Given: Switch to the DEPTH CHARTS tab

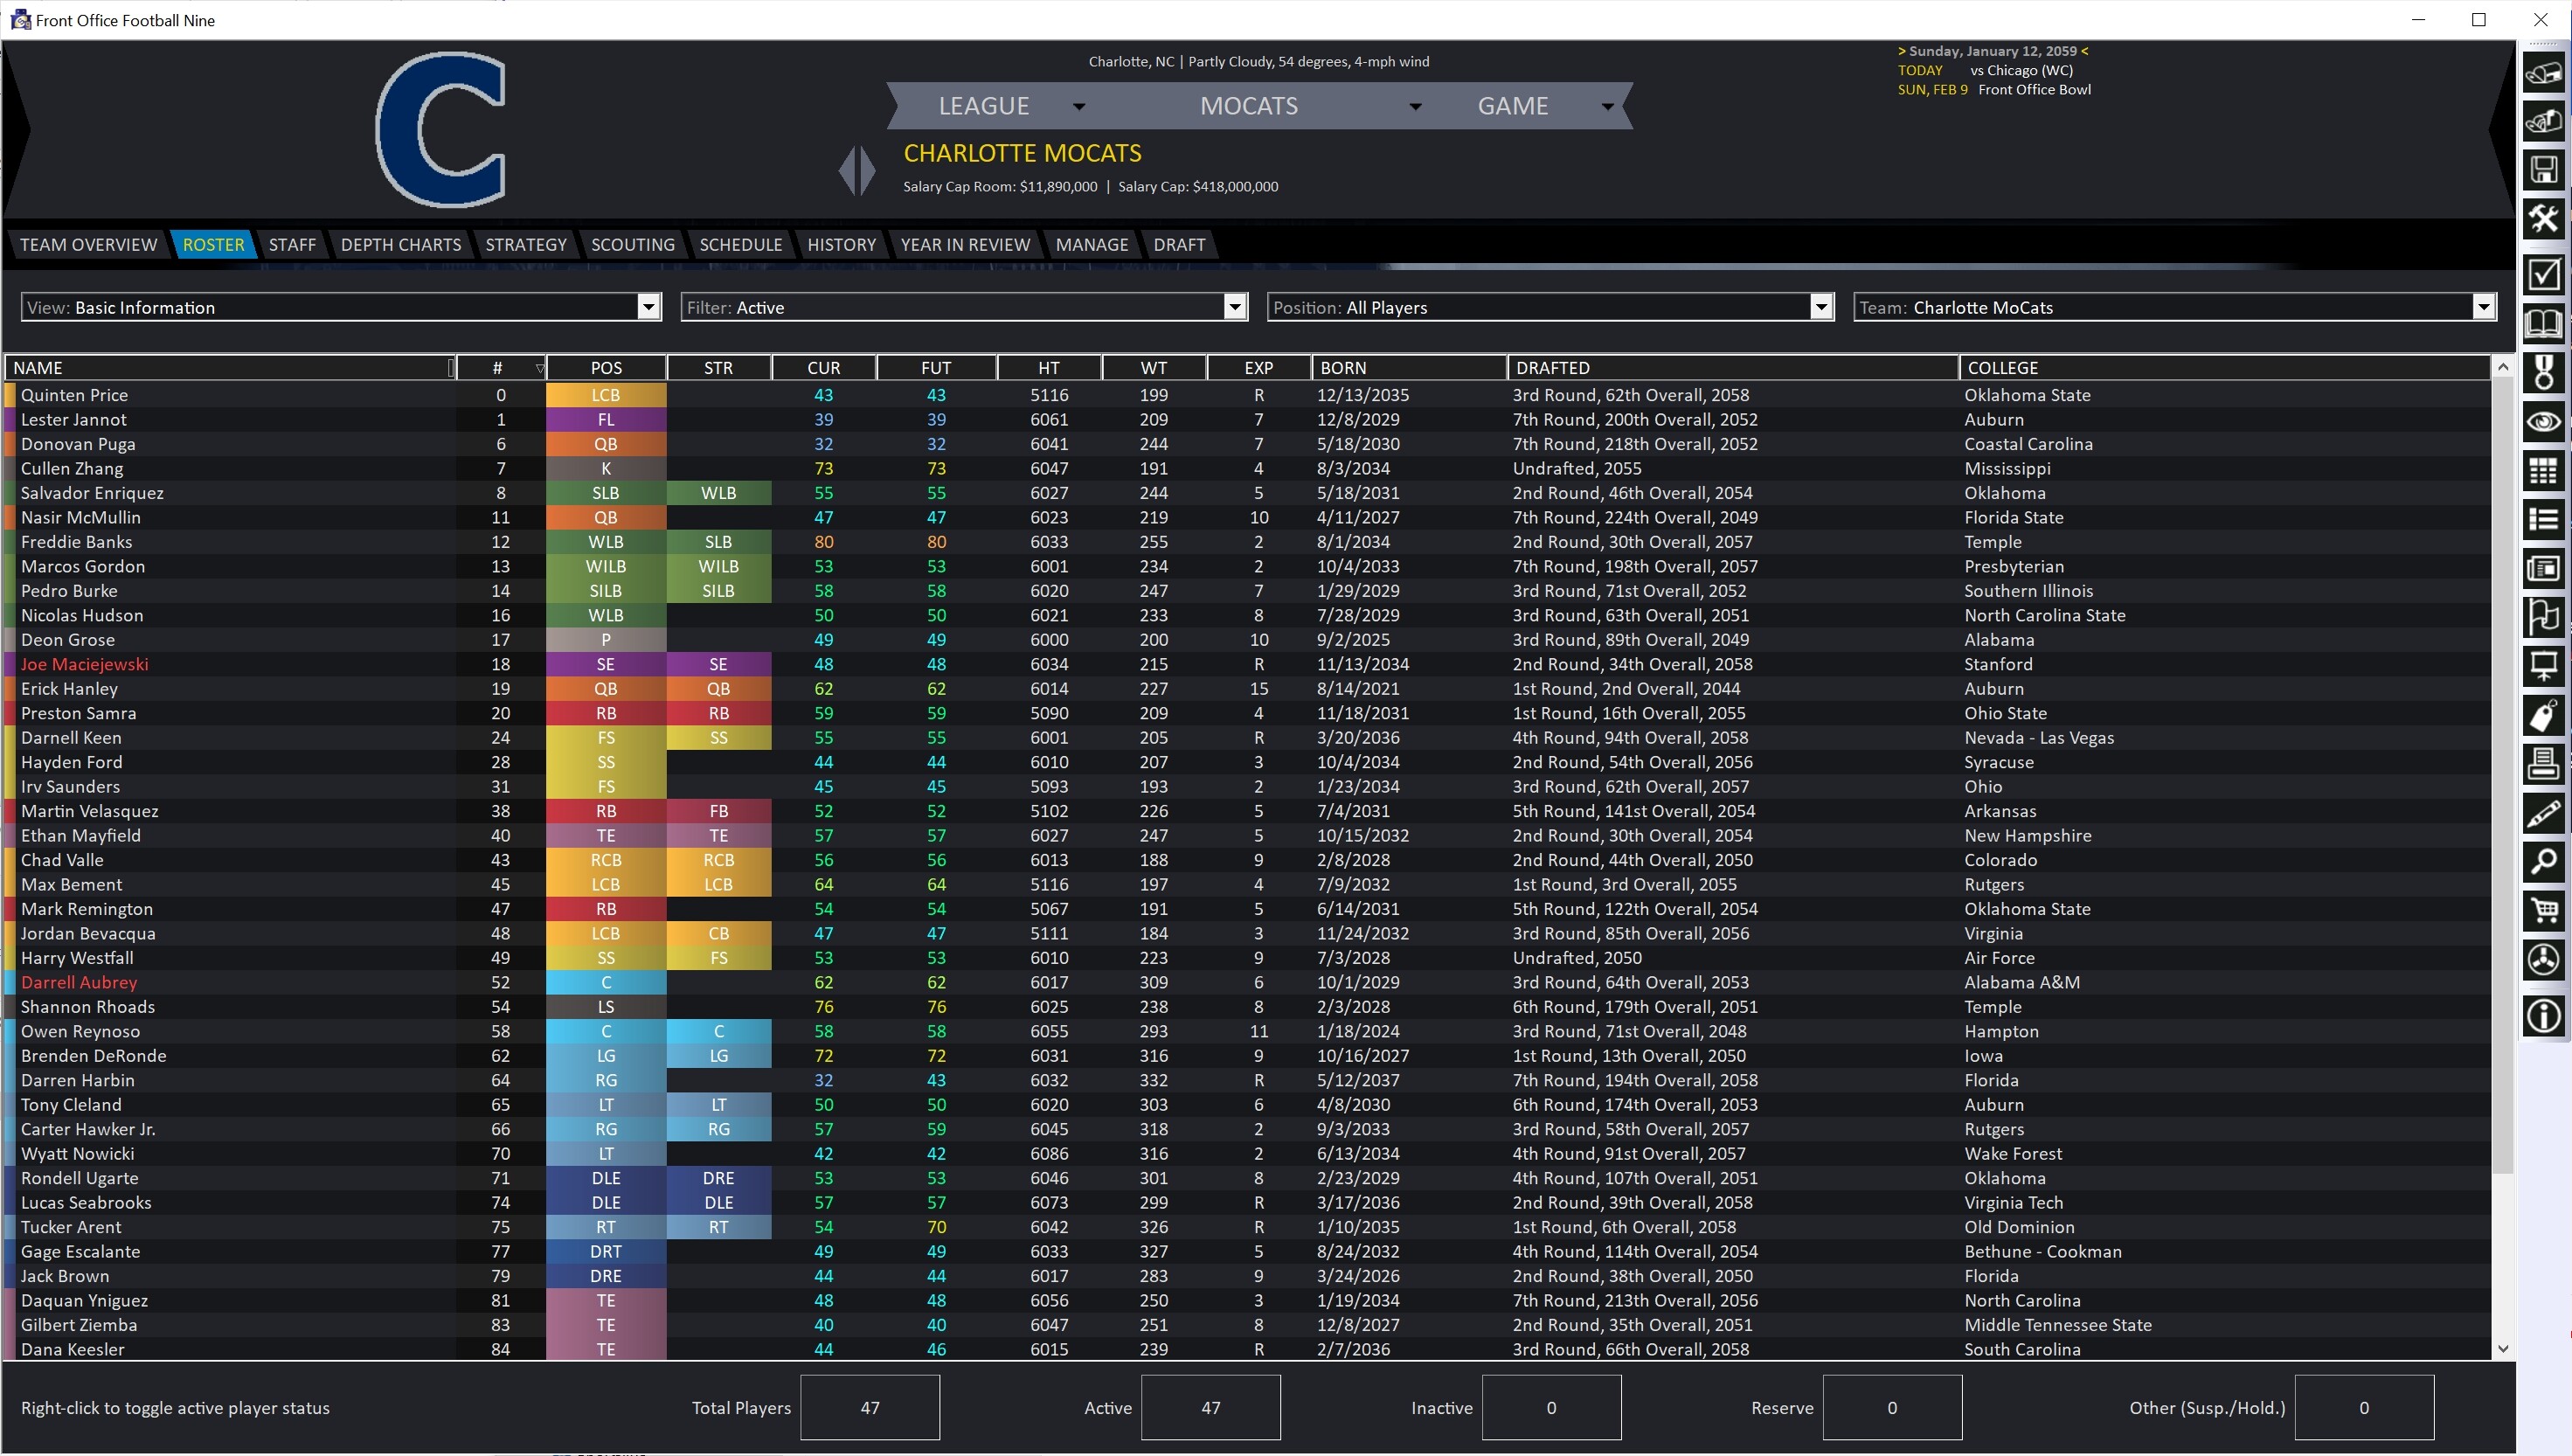Looking at the screenshot, I should (x=400, y=244).
